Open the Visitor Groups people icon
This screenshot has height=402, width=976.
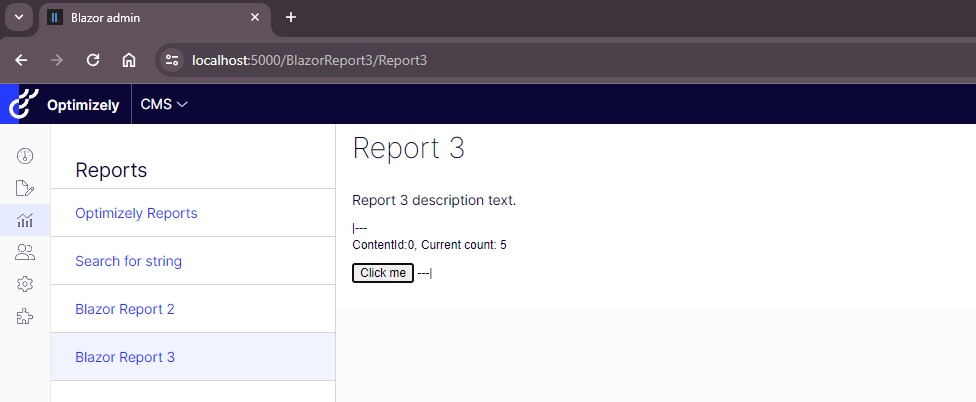25,252
